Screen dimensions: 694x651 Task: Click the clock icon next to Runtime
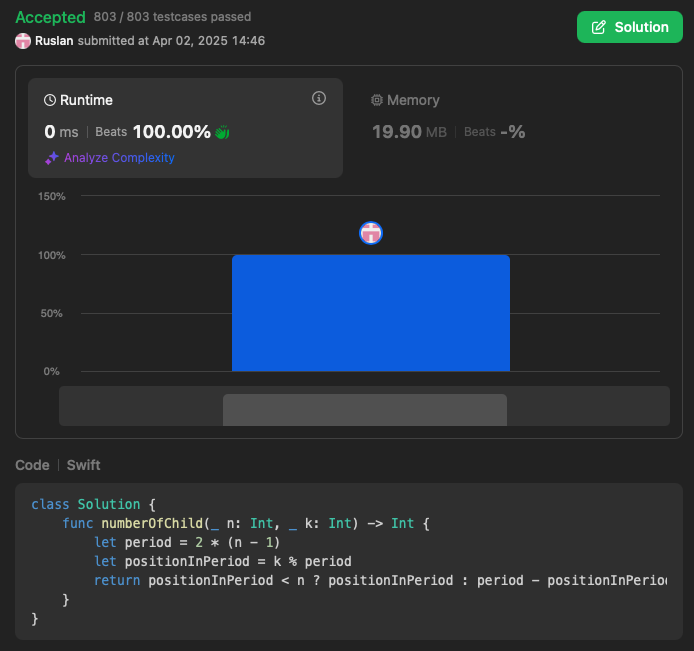[x=50, y=101]
